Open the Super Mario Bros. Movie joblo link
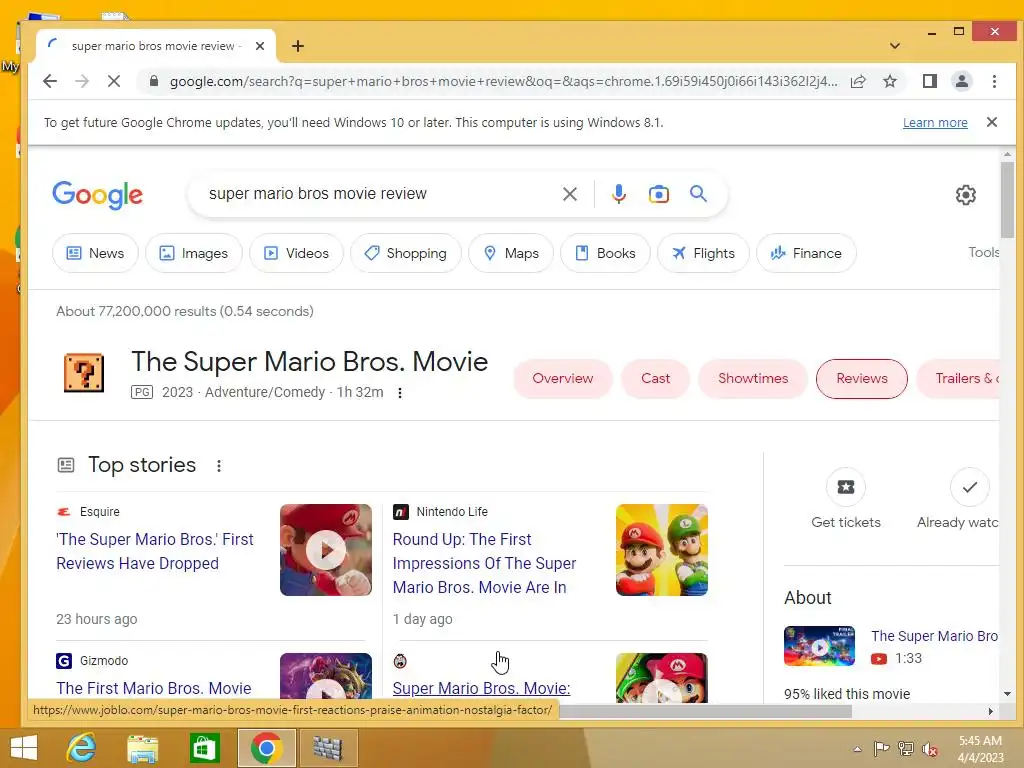 481,688
